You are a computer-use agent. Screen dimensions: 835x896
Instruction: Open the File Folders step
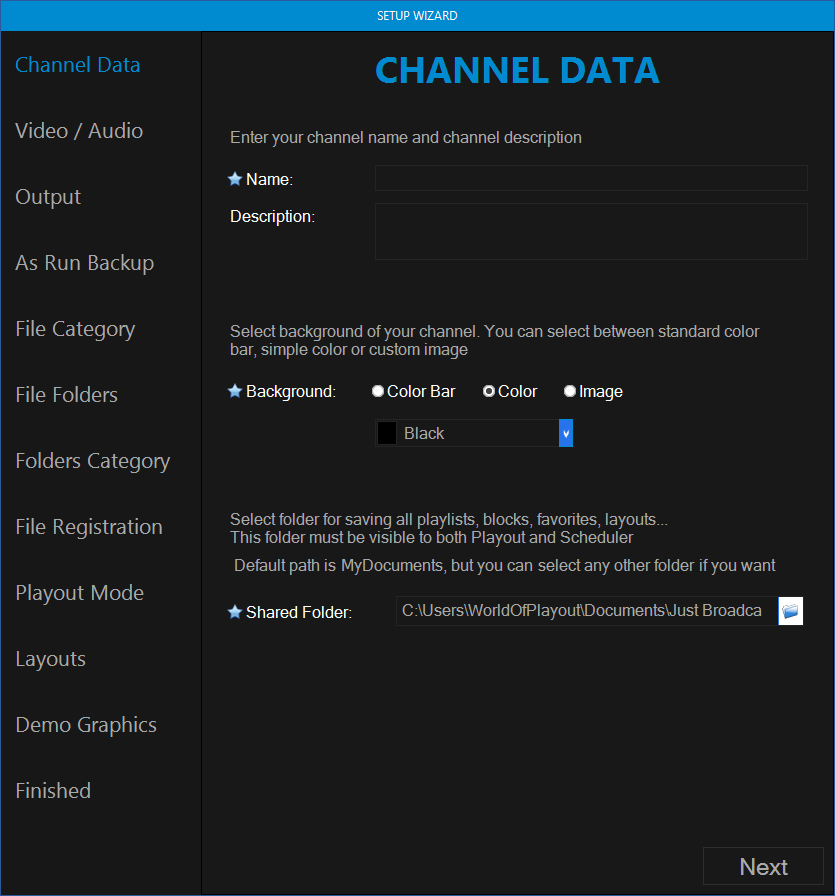pyautogui.click(x=67, y=395)
